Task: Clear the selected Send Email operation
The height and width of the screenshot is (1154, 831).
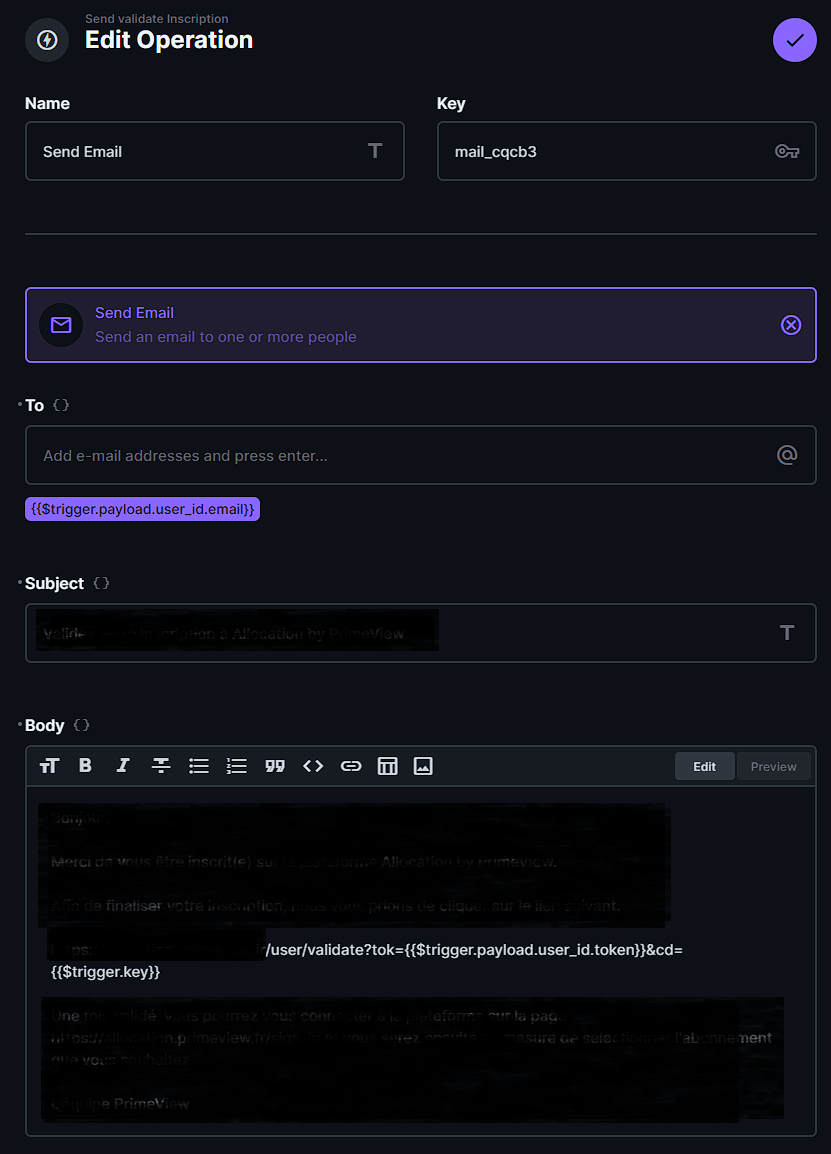Action: (x=790, y=325)
